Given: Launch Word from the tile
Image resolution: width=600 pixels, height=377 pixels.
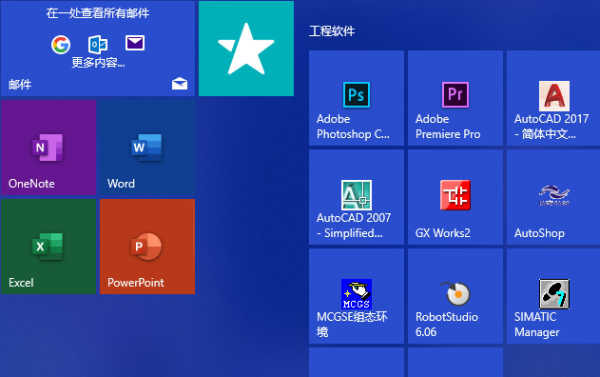Looking at the screenshot, I should coord(147,148).
